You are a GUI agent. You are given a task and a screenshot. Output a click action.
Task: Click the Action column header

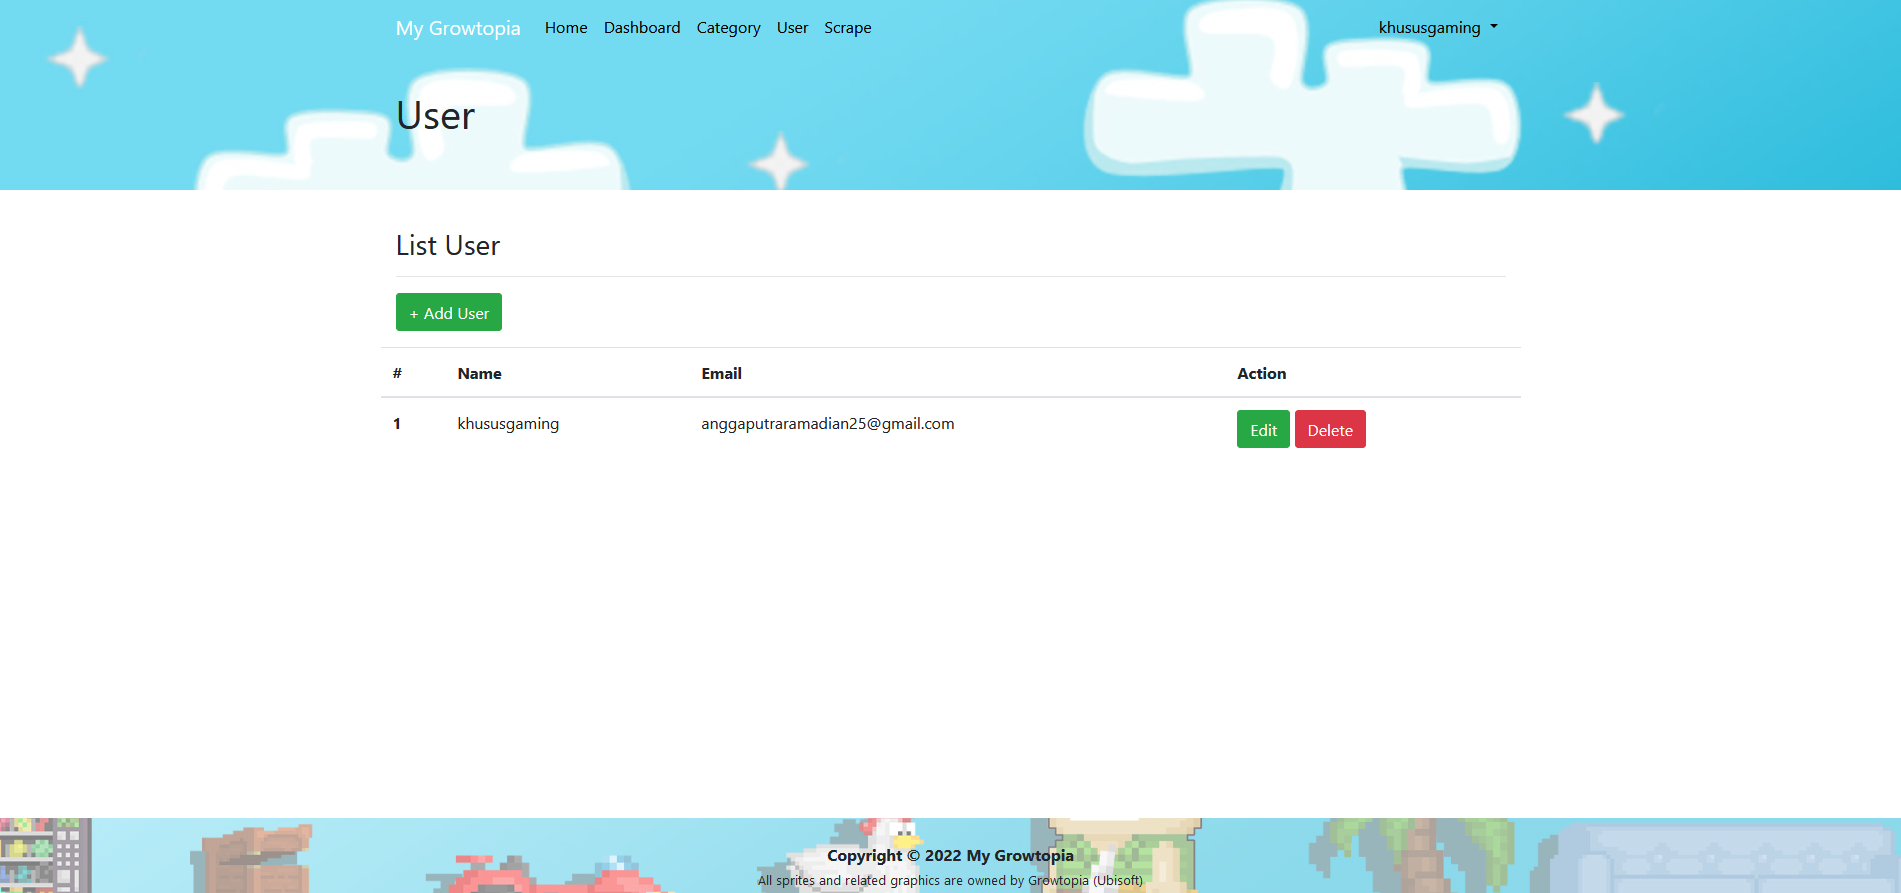pyautogui.click(x=1262, y=373)
